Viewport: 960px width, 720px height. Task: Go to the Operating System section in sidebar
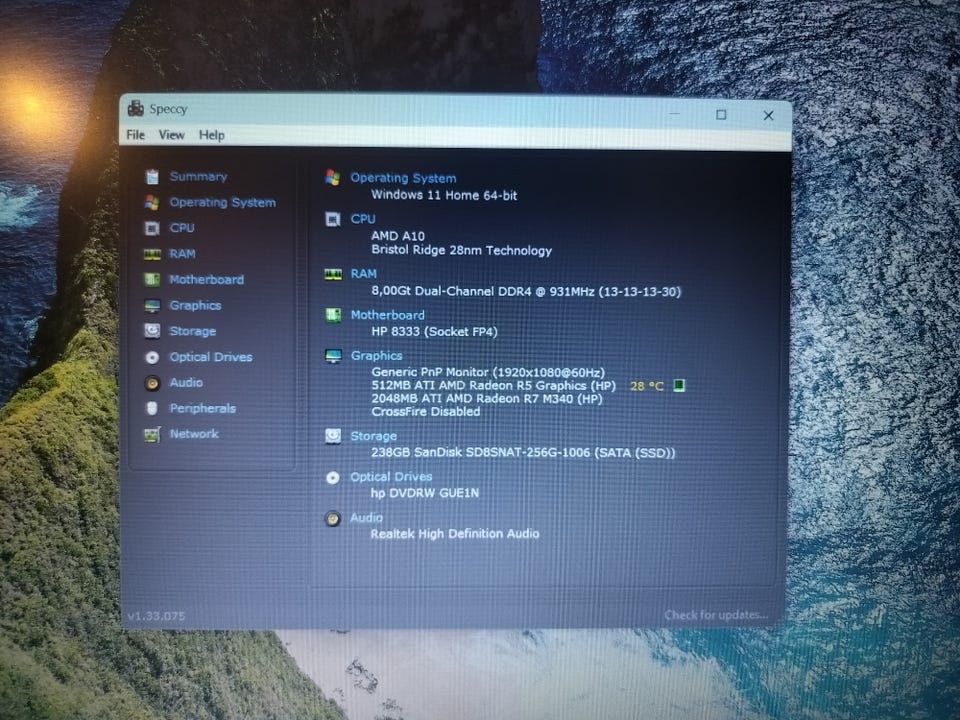pos(223,203)
